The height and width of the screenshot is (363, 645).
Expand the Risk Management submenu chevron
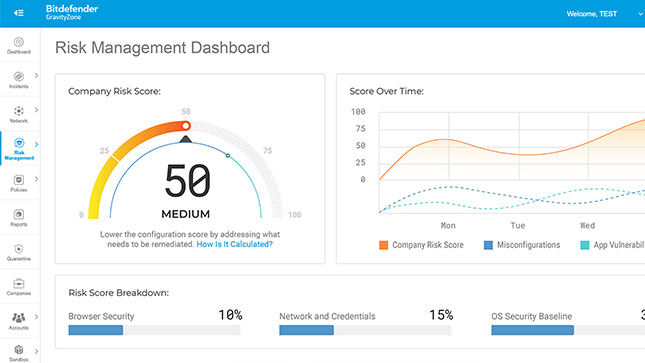tap(37, 144)
